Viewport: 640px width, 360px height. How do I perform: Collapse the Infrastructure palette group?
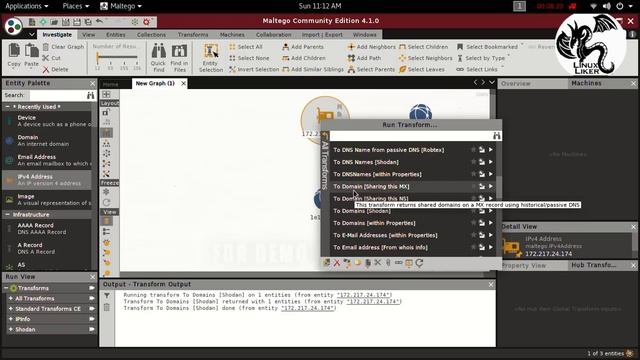(7, 214)
